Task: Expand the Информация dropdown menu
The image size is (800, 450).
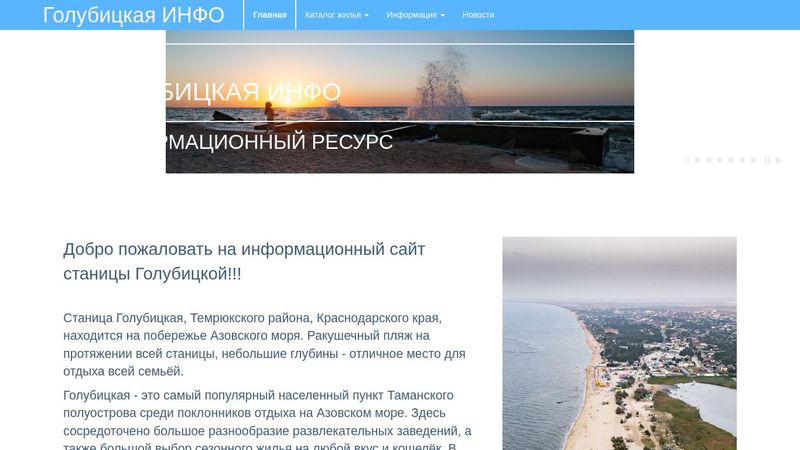Action: 415,15
